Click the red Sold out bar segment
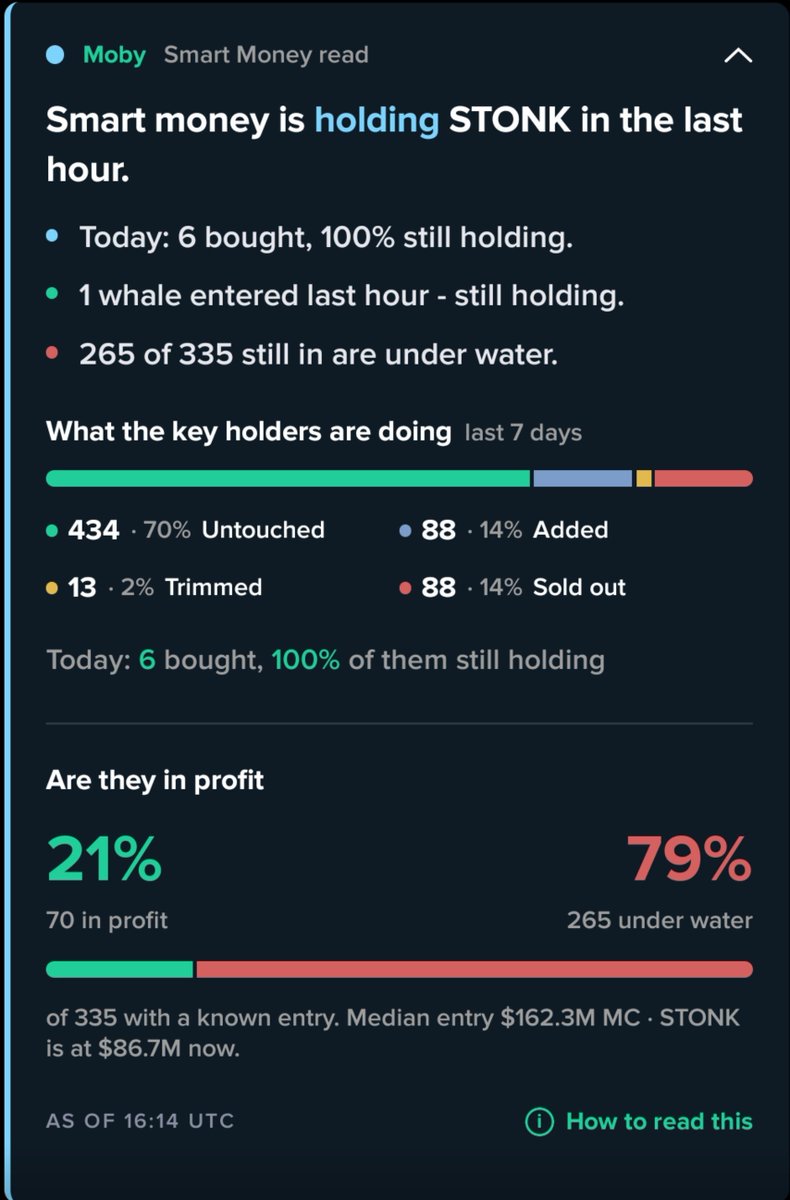 (x=704, y=479)
